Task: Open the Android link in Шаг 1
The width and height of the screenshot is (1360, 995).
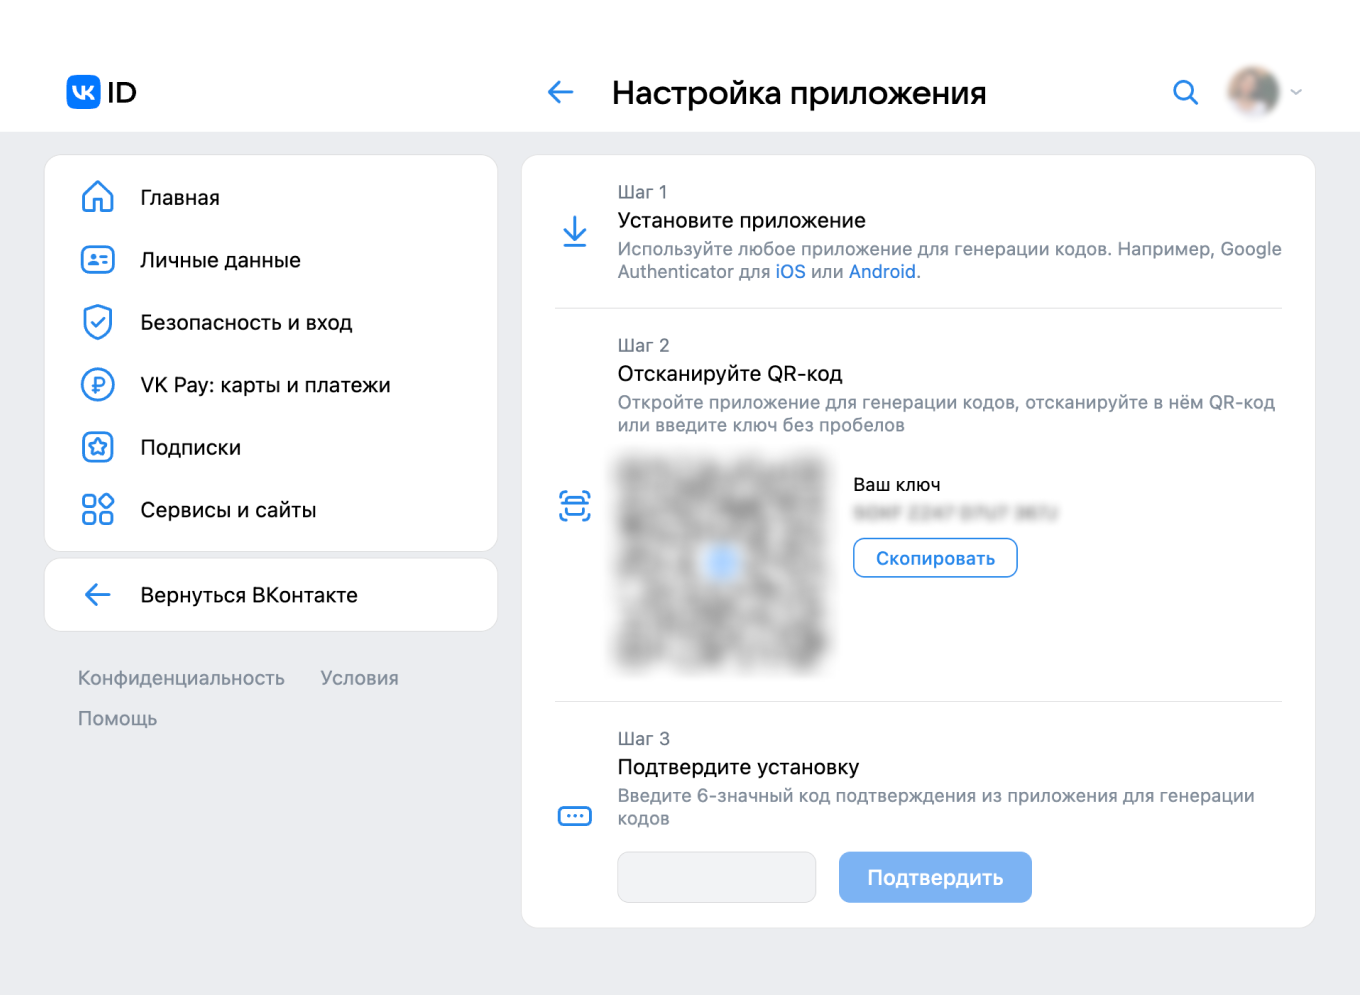Action: point(881,271)
